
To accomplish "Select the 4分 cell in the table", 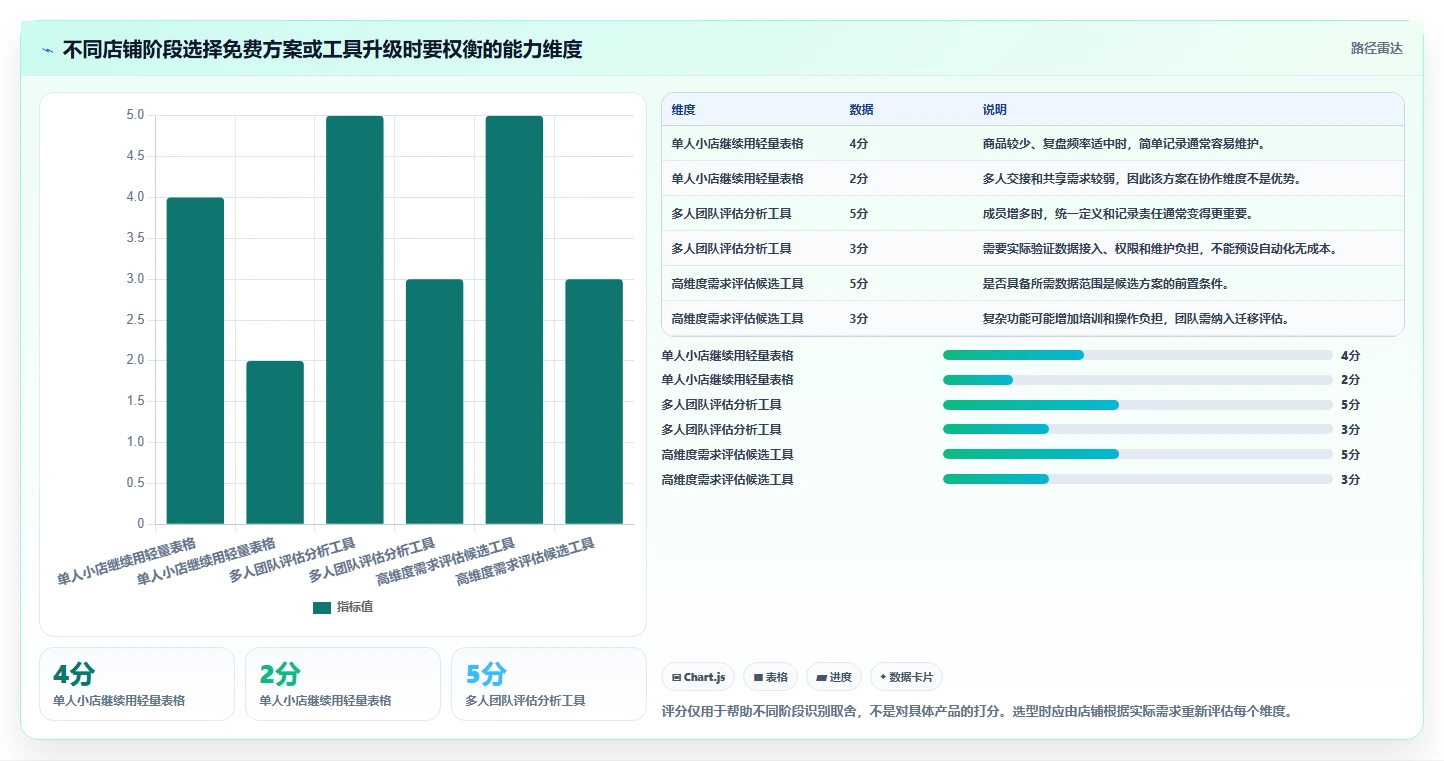I will 859,144.
